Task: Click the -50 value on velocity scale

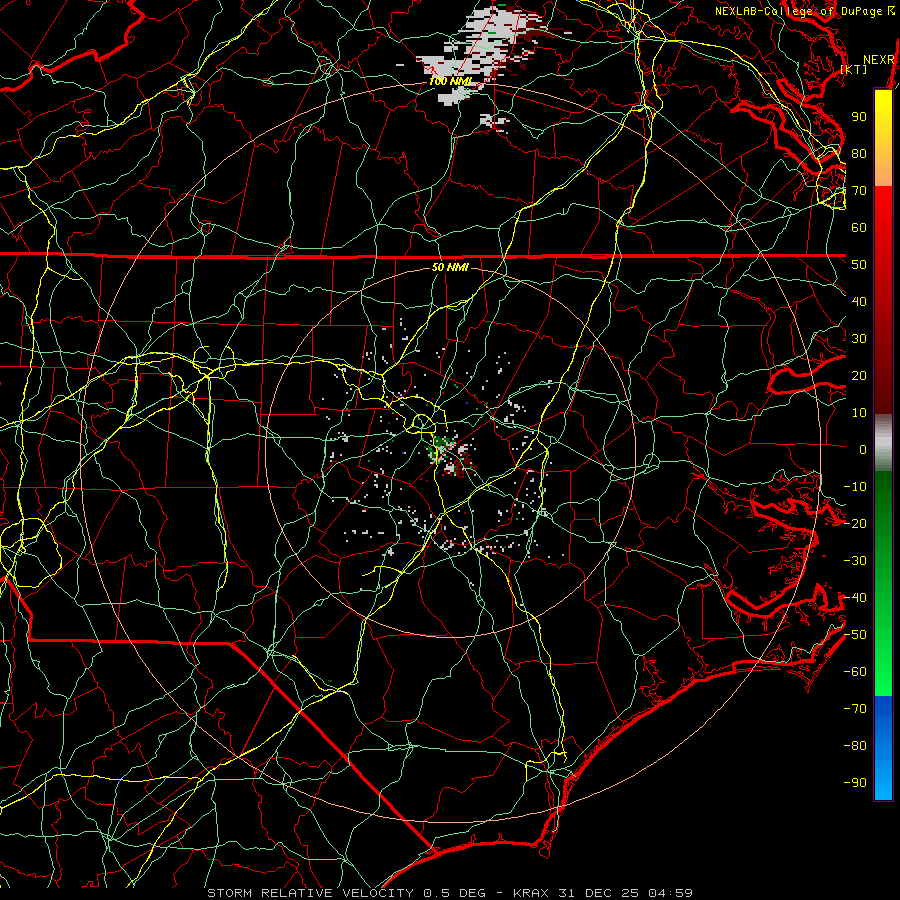Action: pos(855,635)
